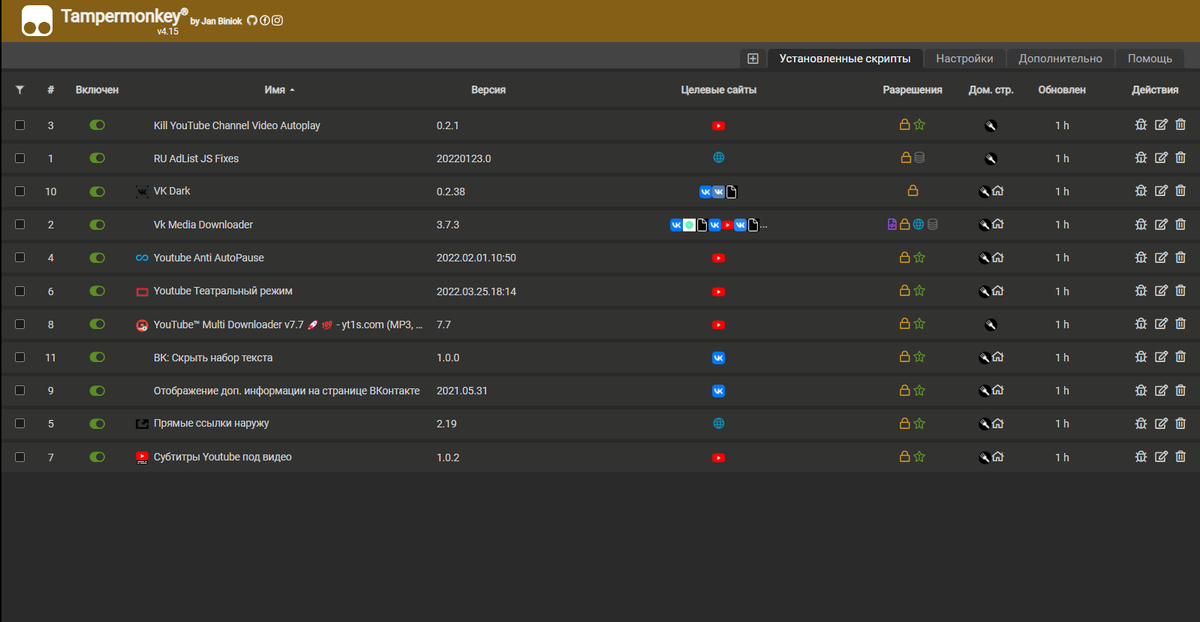Image resolution: width=1200 pixels, height=622 pixels.
Task: Disable the Прямые ссылки наружу toggle
Action: tap(97, 423)
